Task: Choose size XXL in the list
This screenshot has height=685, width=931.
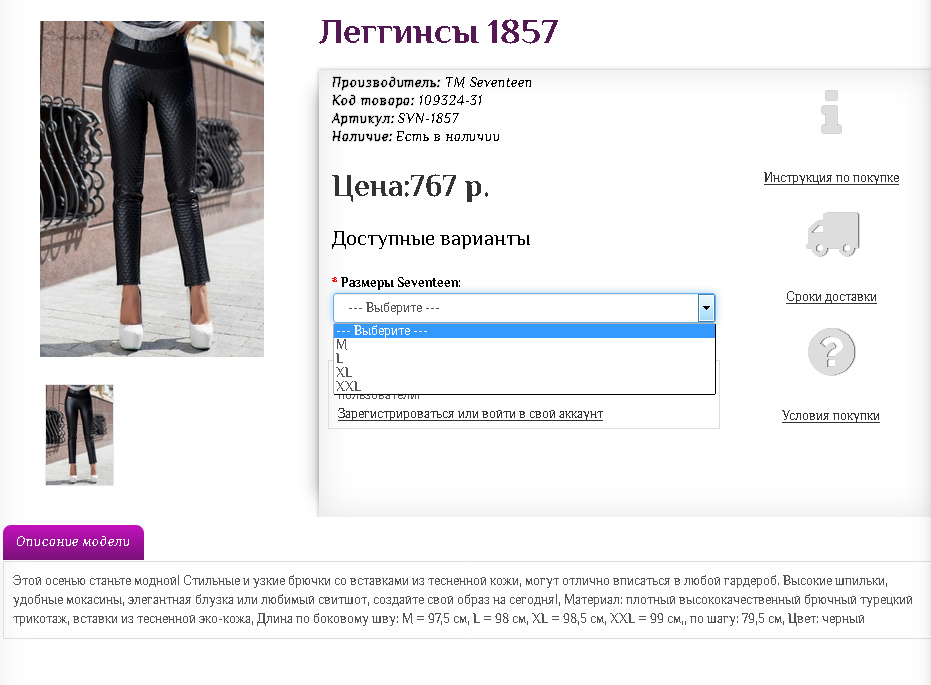Action: pos(524,386)
